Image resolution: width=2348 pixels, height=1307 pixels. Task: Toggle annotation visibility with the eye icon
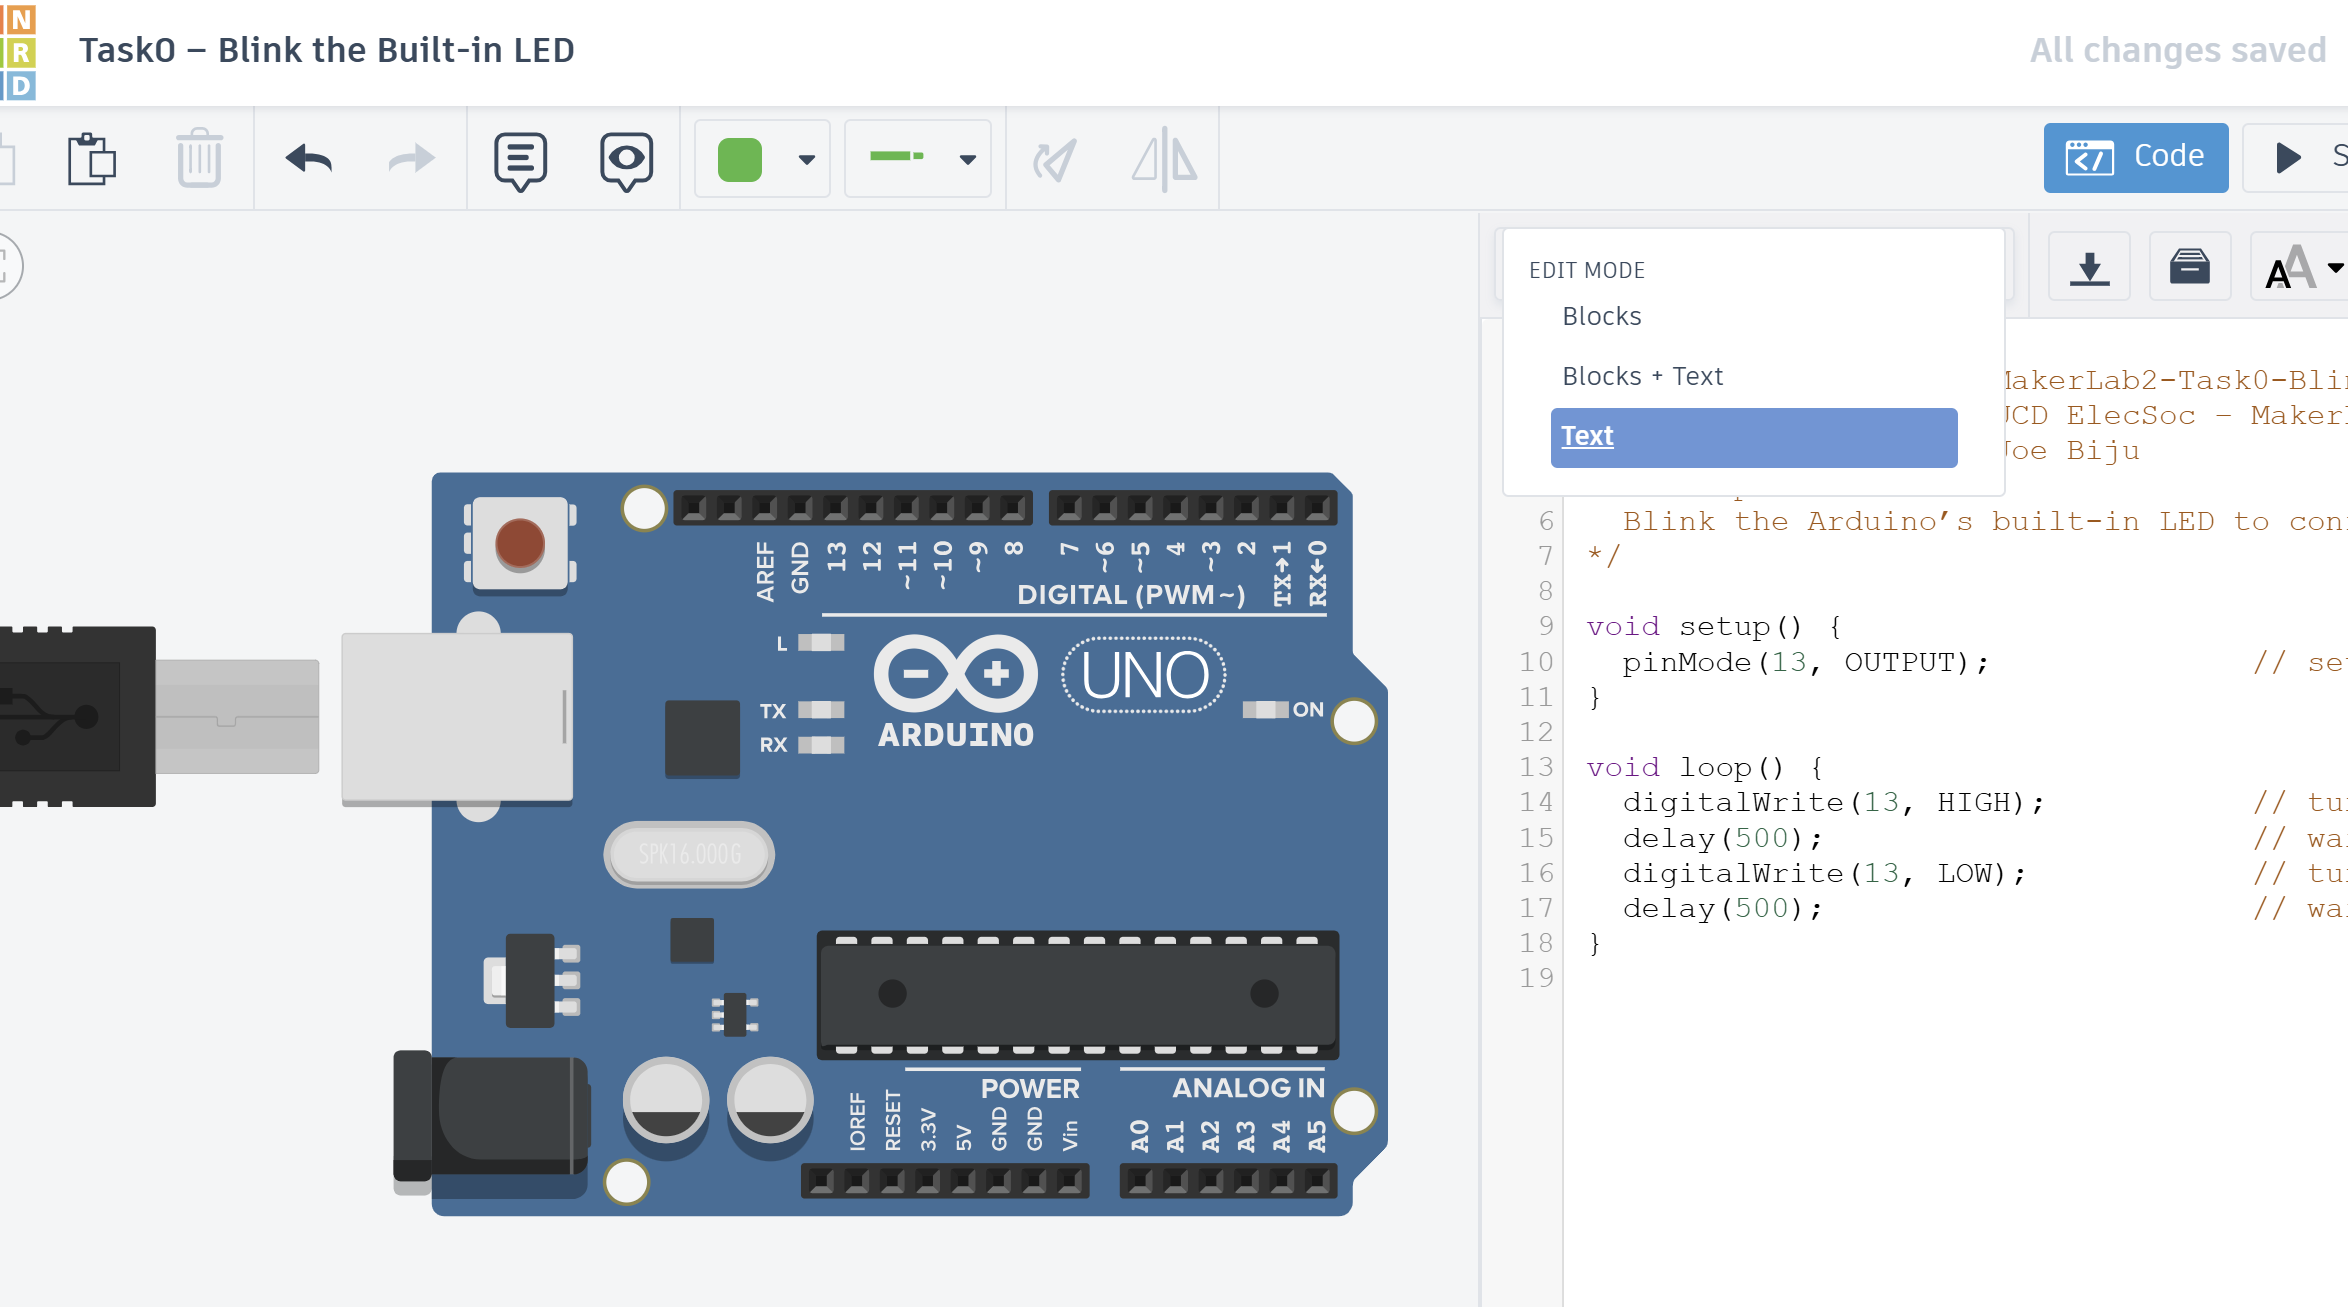coord(626,158)
